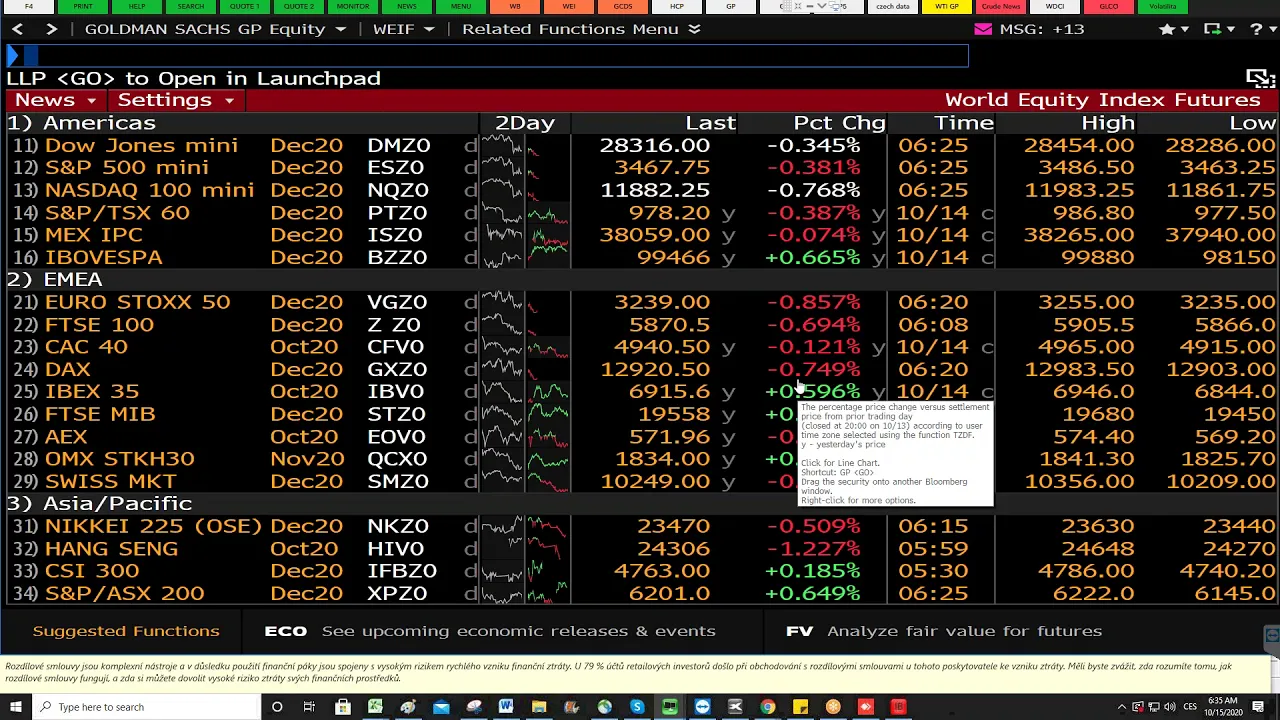1280x720 pixels.
Task: Open Mail app in taskbar
Action: [441, 707]
